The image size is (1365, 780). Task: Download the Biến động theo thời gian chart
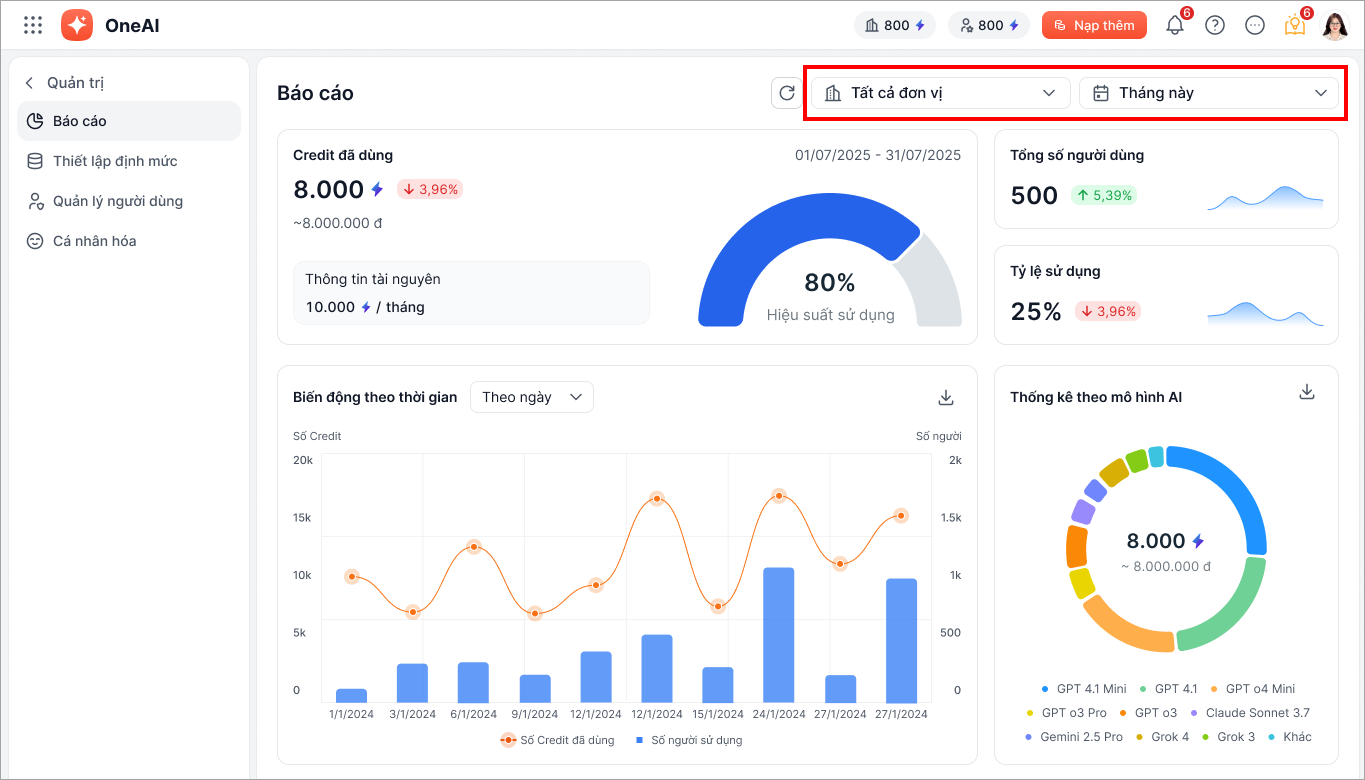[x=946, y=398]
